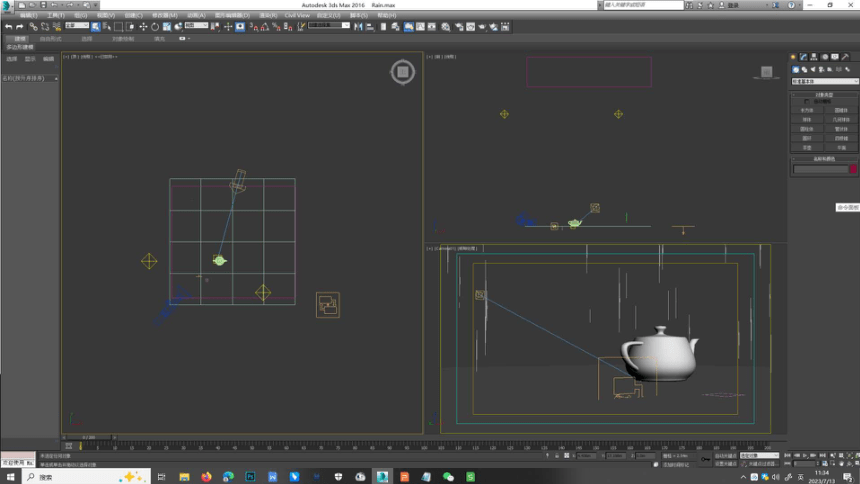Viewport: 860px width, 484px height.
Task: Open the Standard Primitives category dropdown
Action: 824,81
